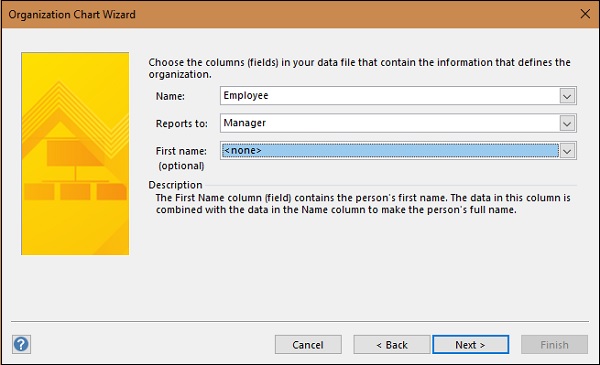Expand the Name dropdown arrow
Viewport: 600px width, 365px height.
click(x=567, y=96)
